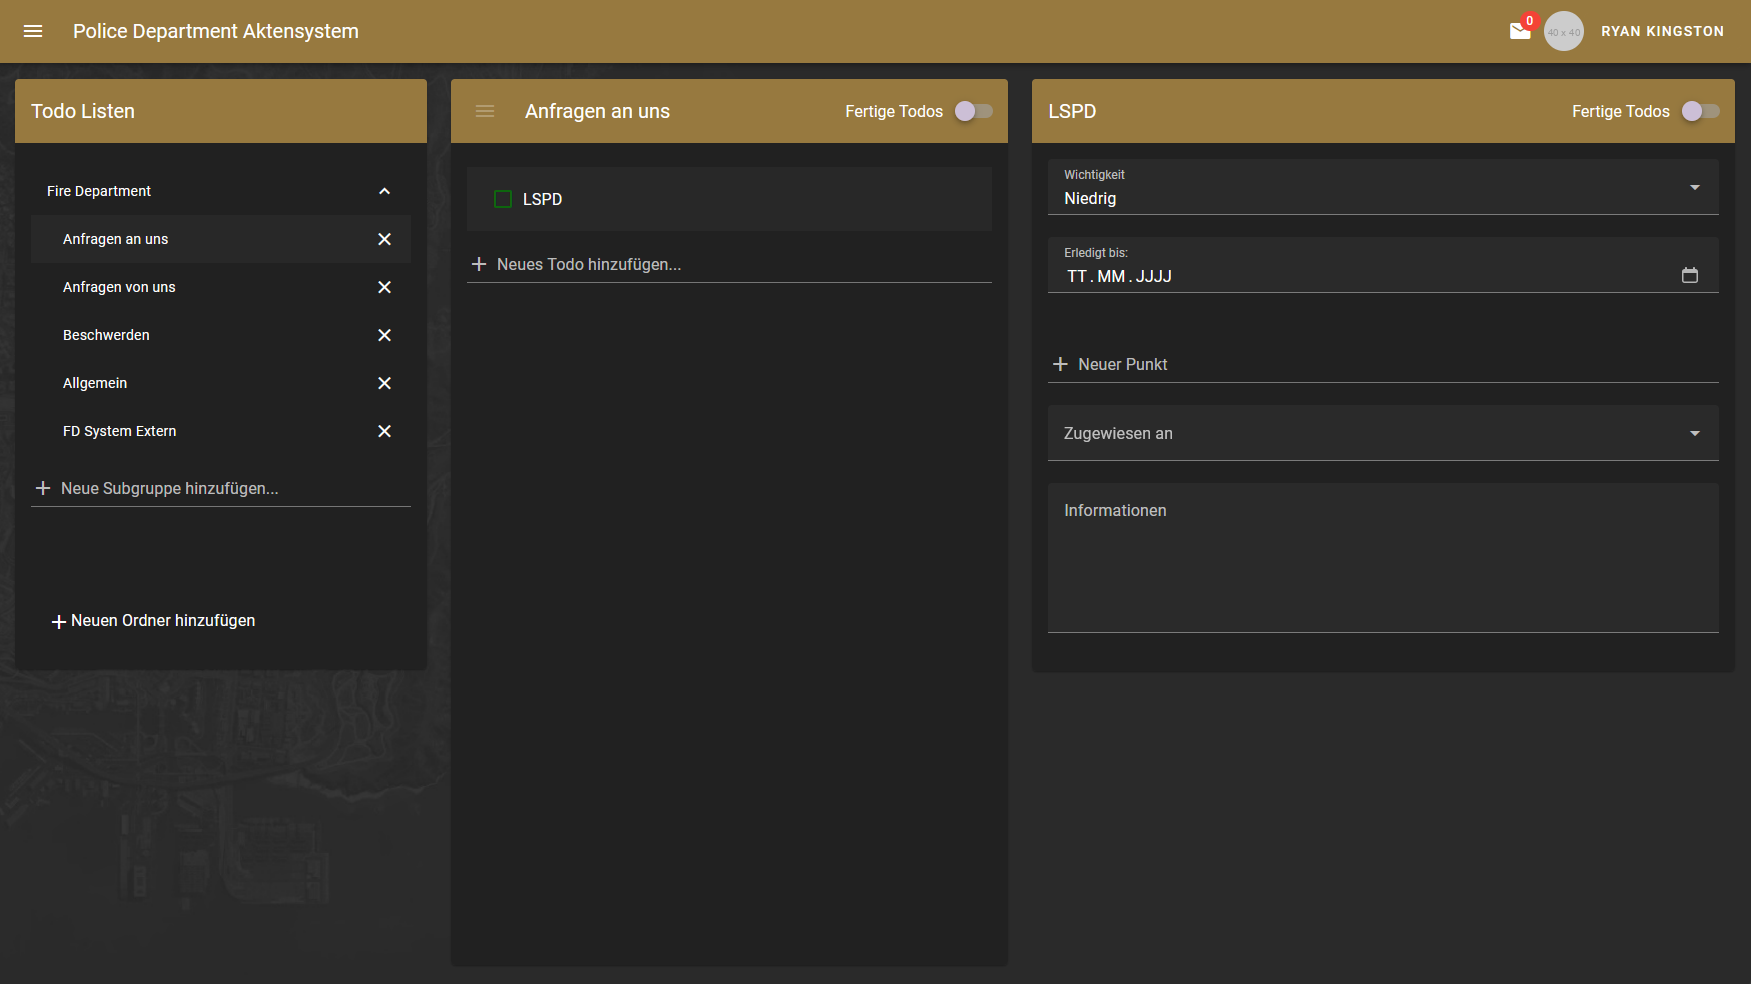Screen dimensions: 1751x984
Task: Toggle Fertige Todos in LSPD panel
Action: (x=1701, y=111)
